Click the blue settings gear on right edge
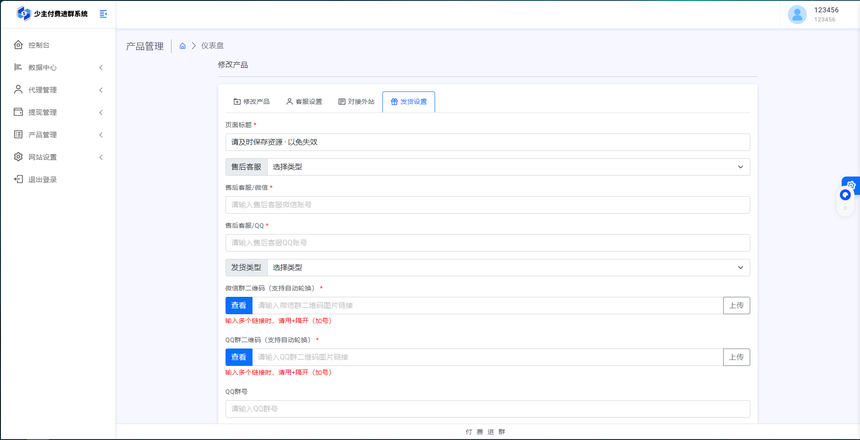 click(851, 185)
